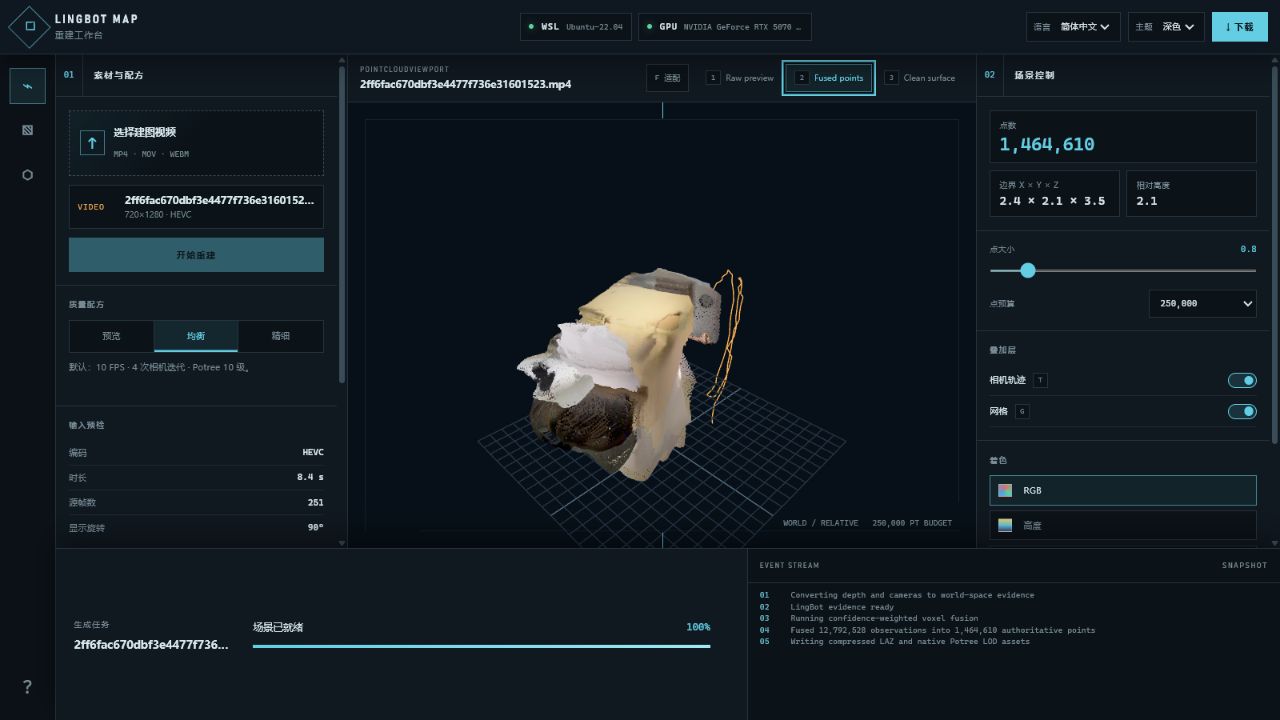This screenshot has width=1280, height=720.
Task: Click the 生成任务 job name 2ff6fac670dbf3e4477f736...
Action: pyautogui.click(x=151, y=645)
